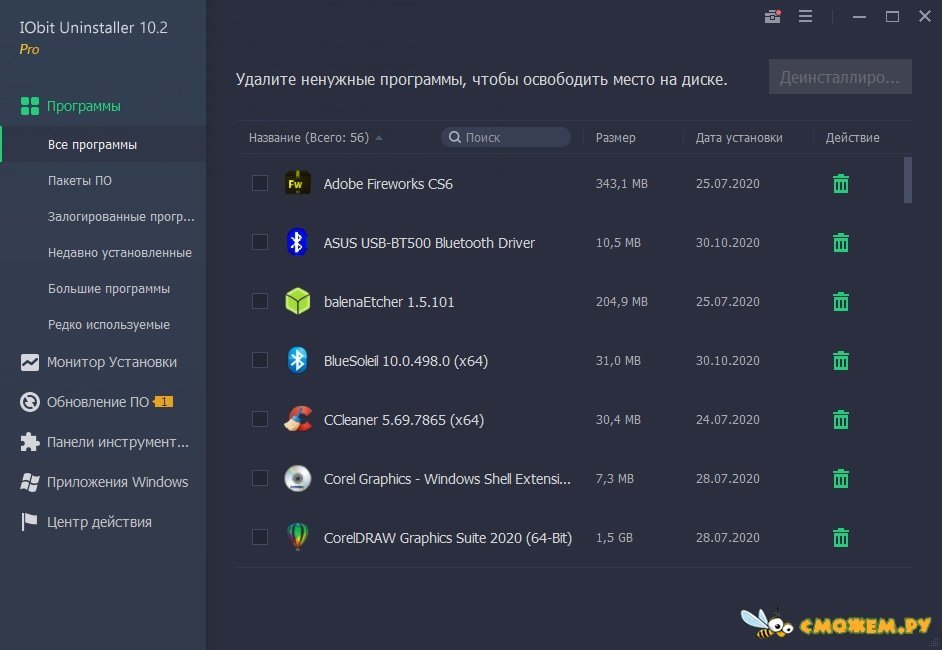Image resolution: width=942 pixels, height=650 pixels.
Task: Open the Пакеты ПО sidebar item
Action: (80, 181)
